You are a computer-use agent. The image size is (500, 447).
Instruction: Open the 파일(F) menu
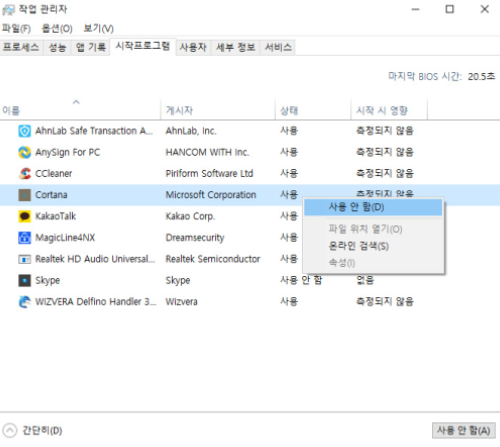coord(16,29)
